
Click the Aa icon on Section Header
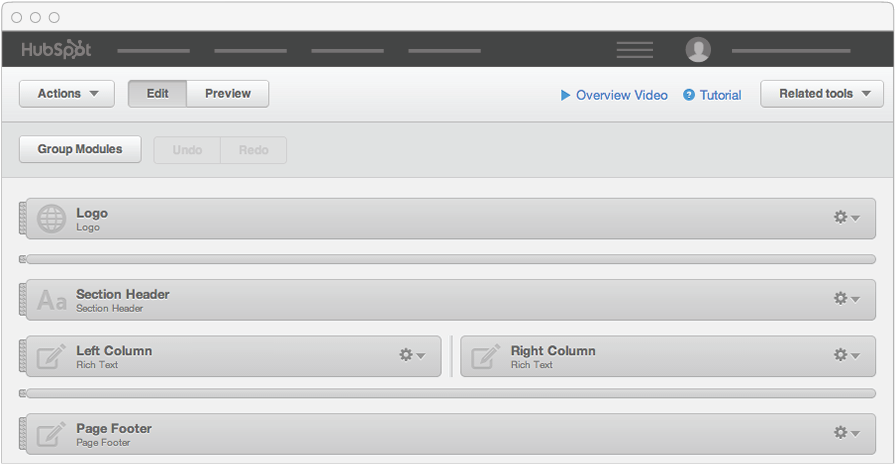52,300
